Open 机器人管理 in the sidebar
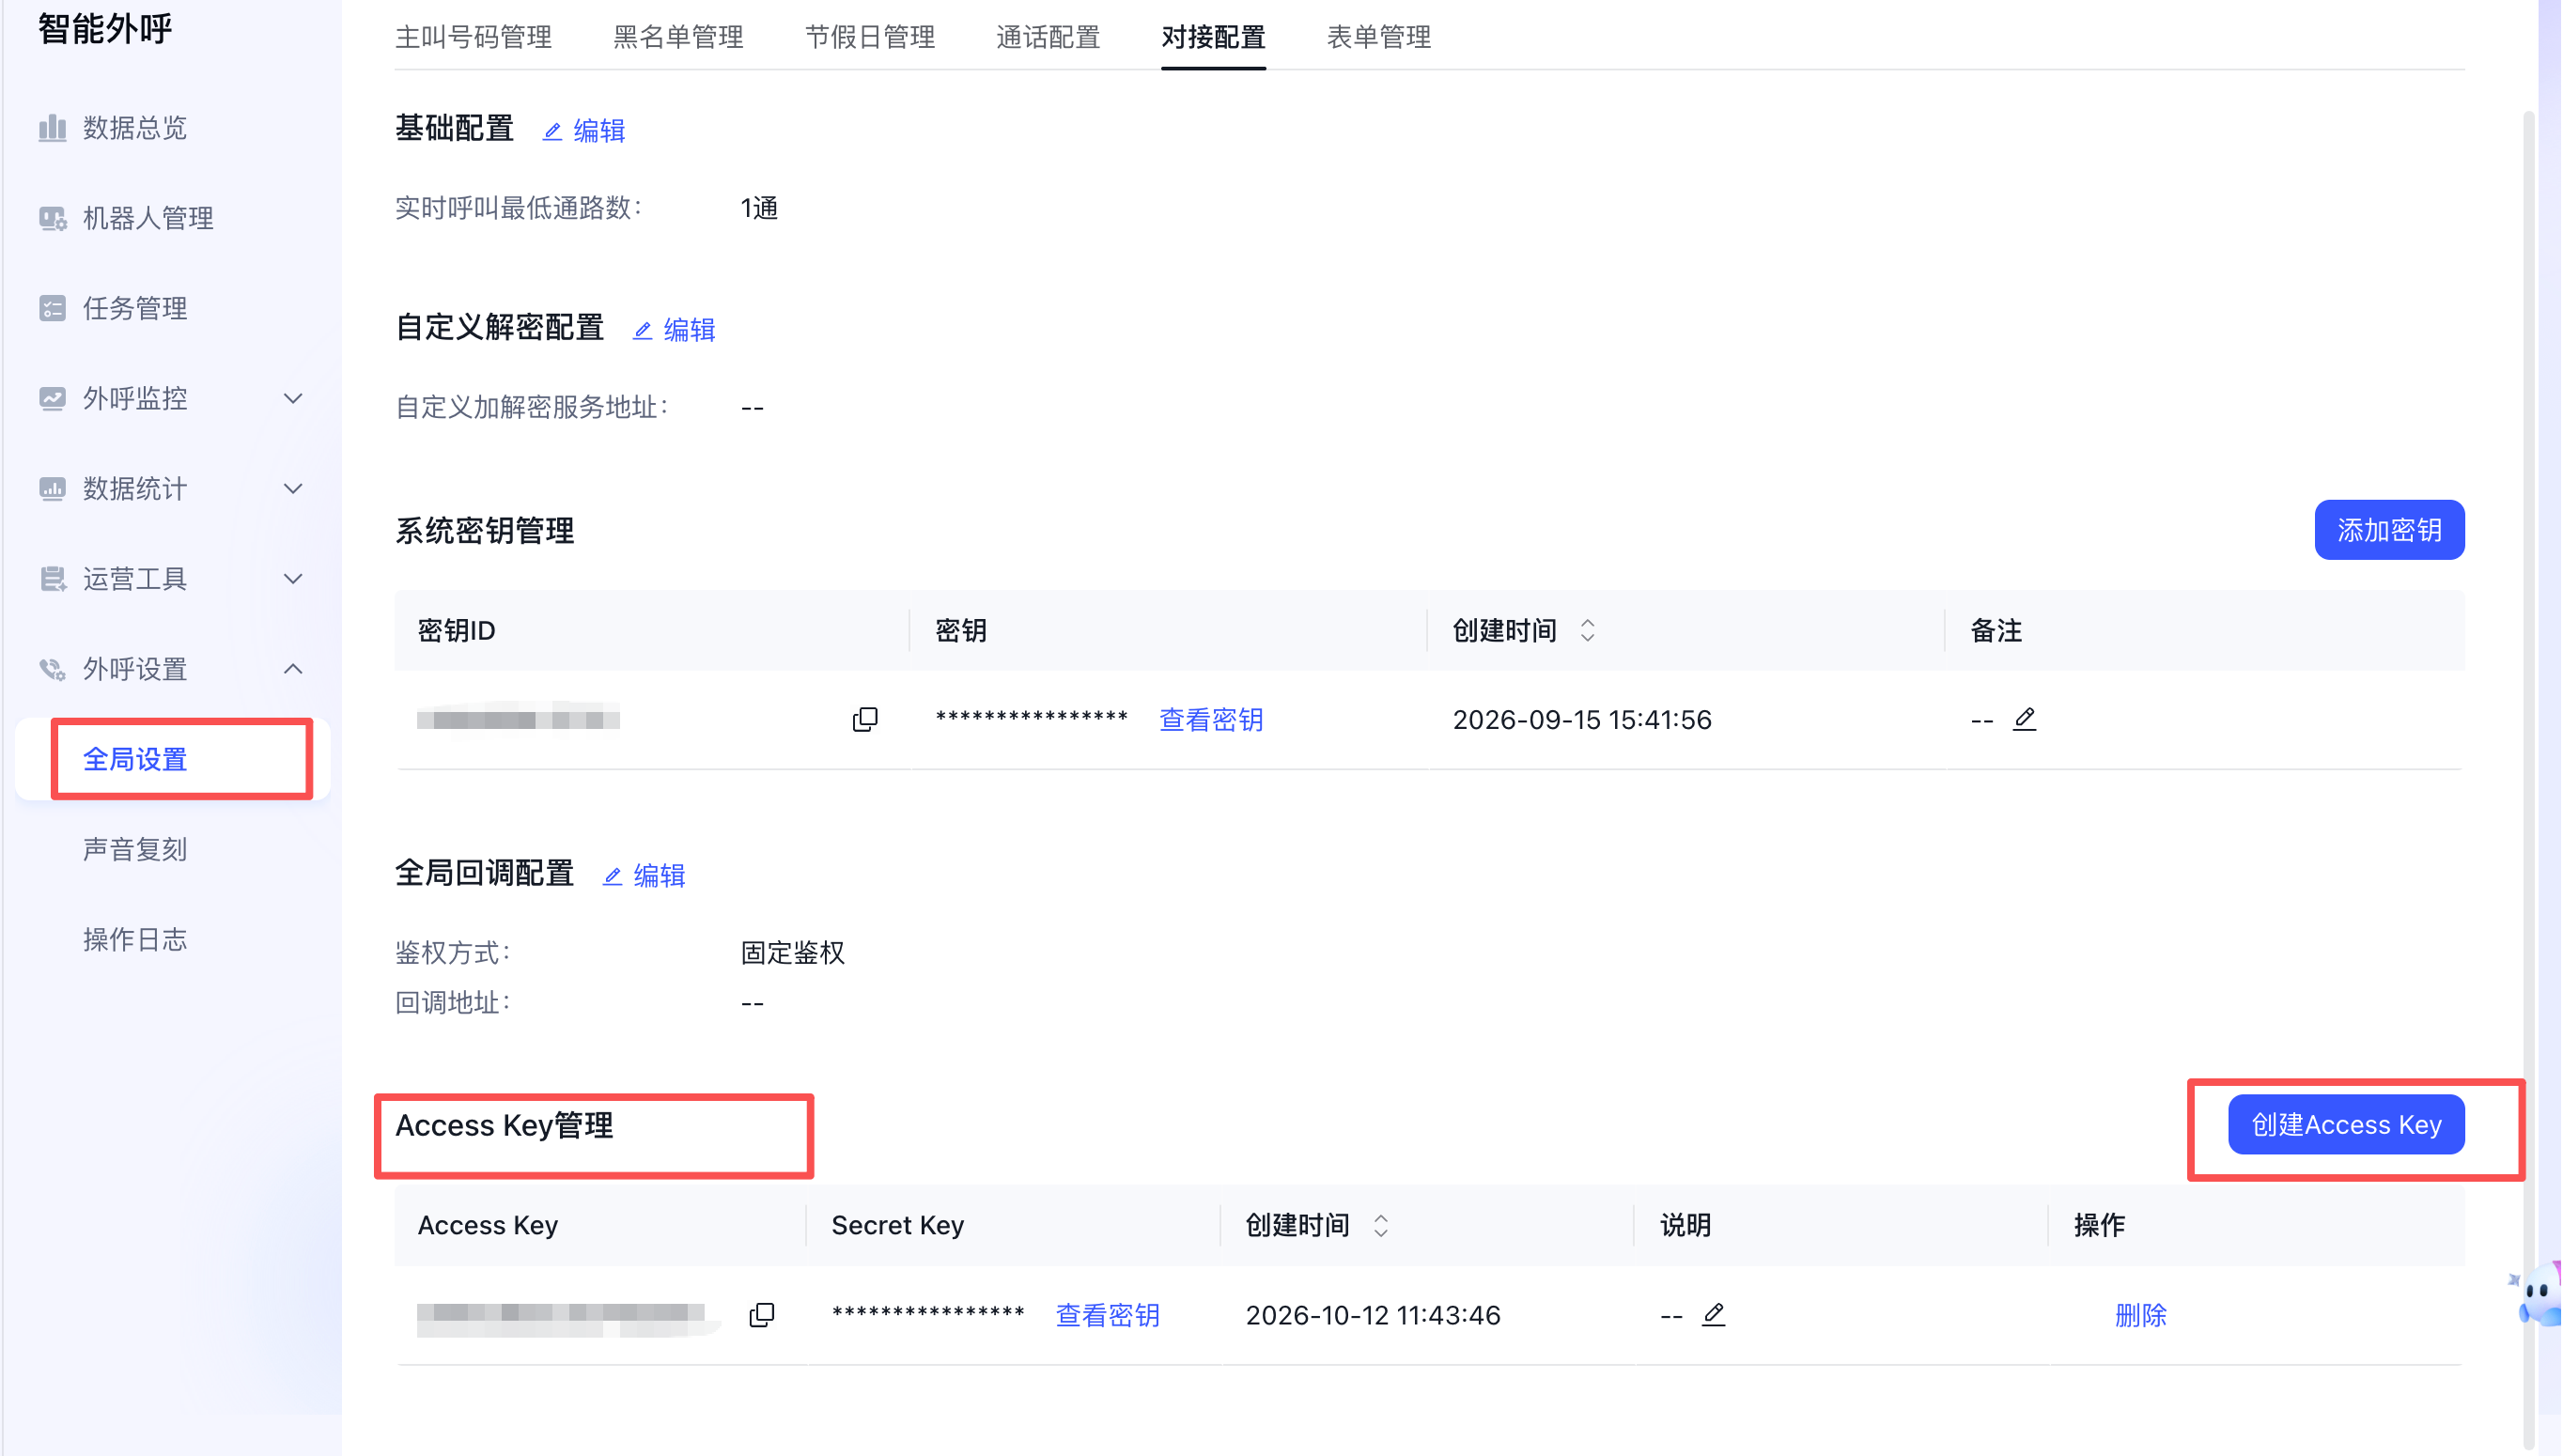 [x=148, y=218]
